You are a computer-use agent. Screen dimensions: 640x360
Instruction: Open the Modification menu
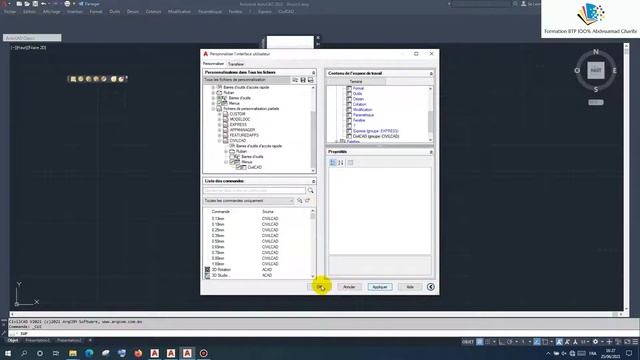179,12
